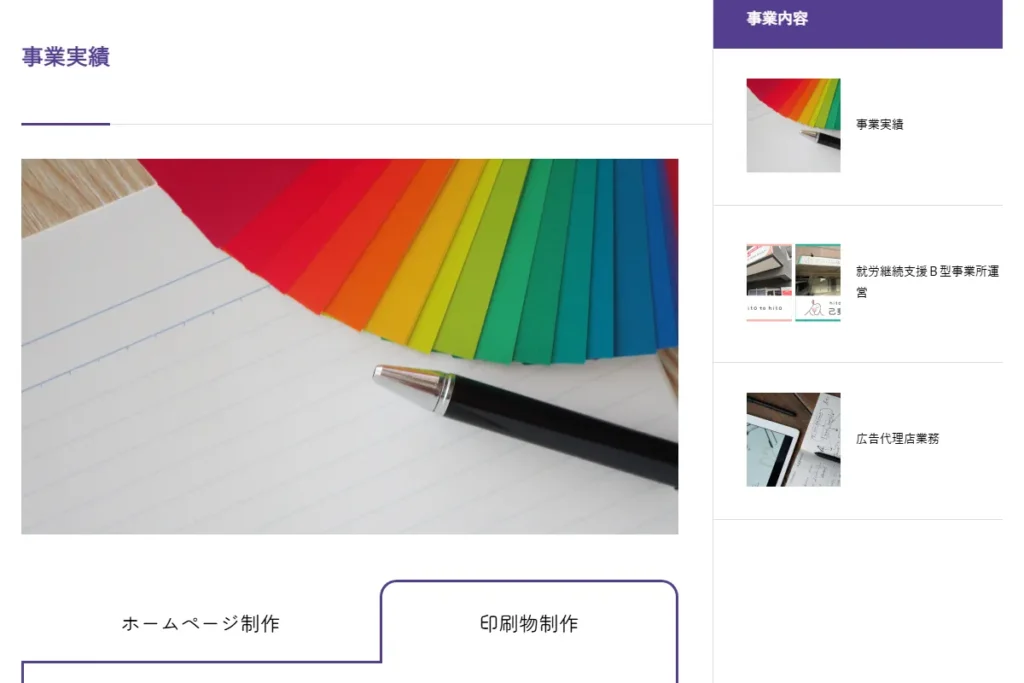Click the 事業内容 purple sidebar header
Screen dimensions: 1024x683
coord(857,24)
